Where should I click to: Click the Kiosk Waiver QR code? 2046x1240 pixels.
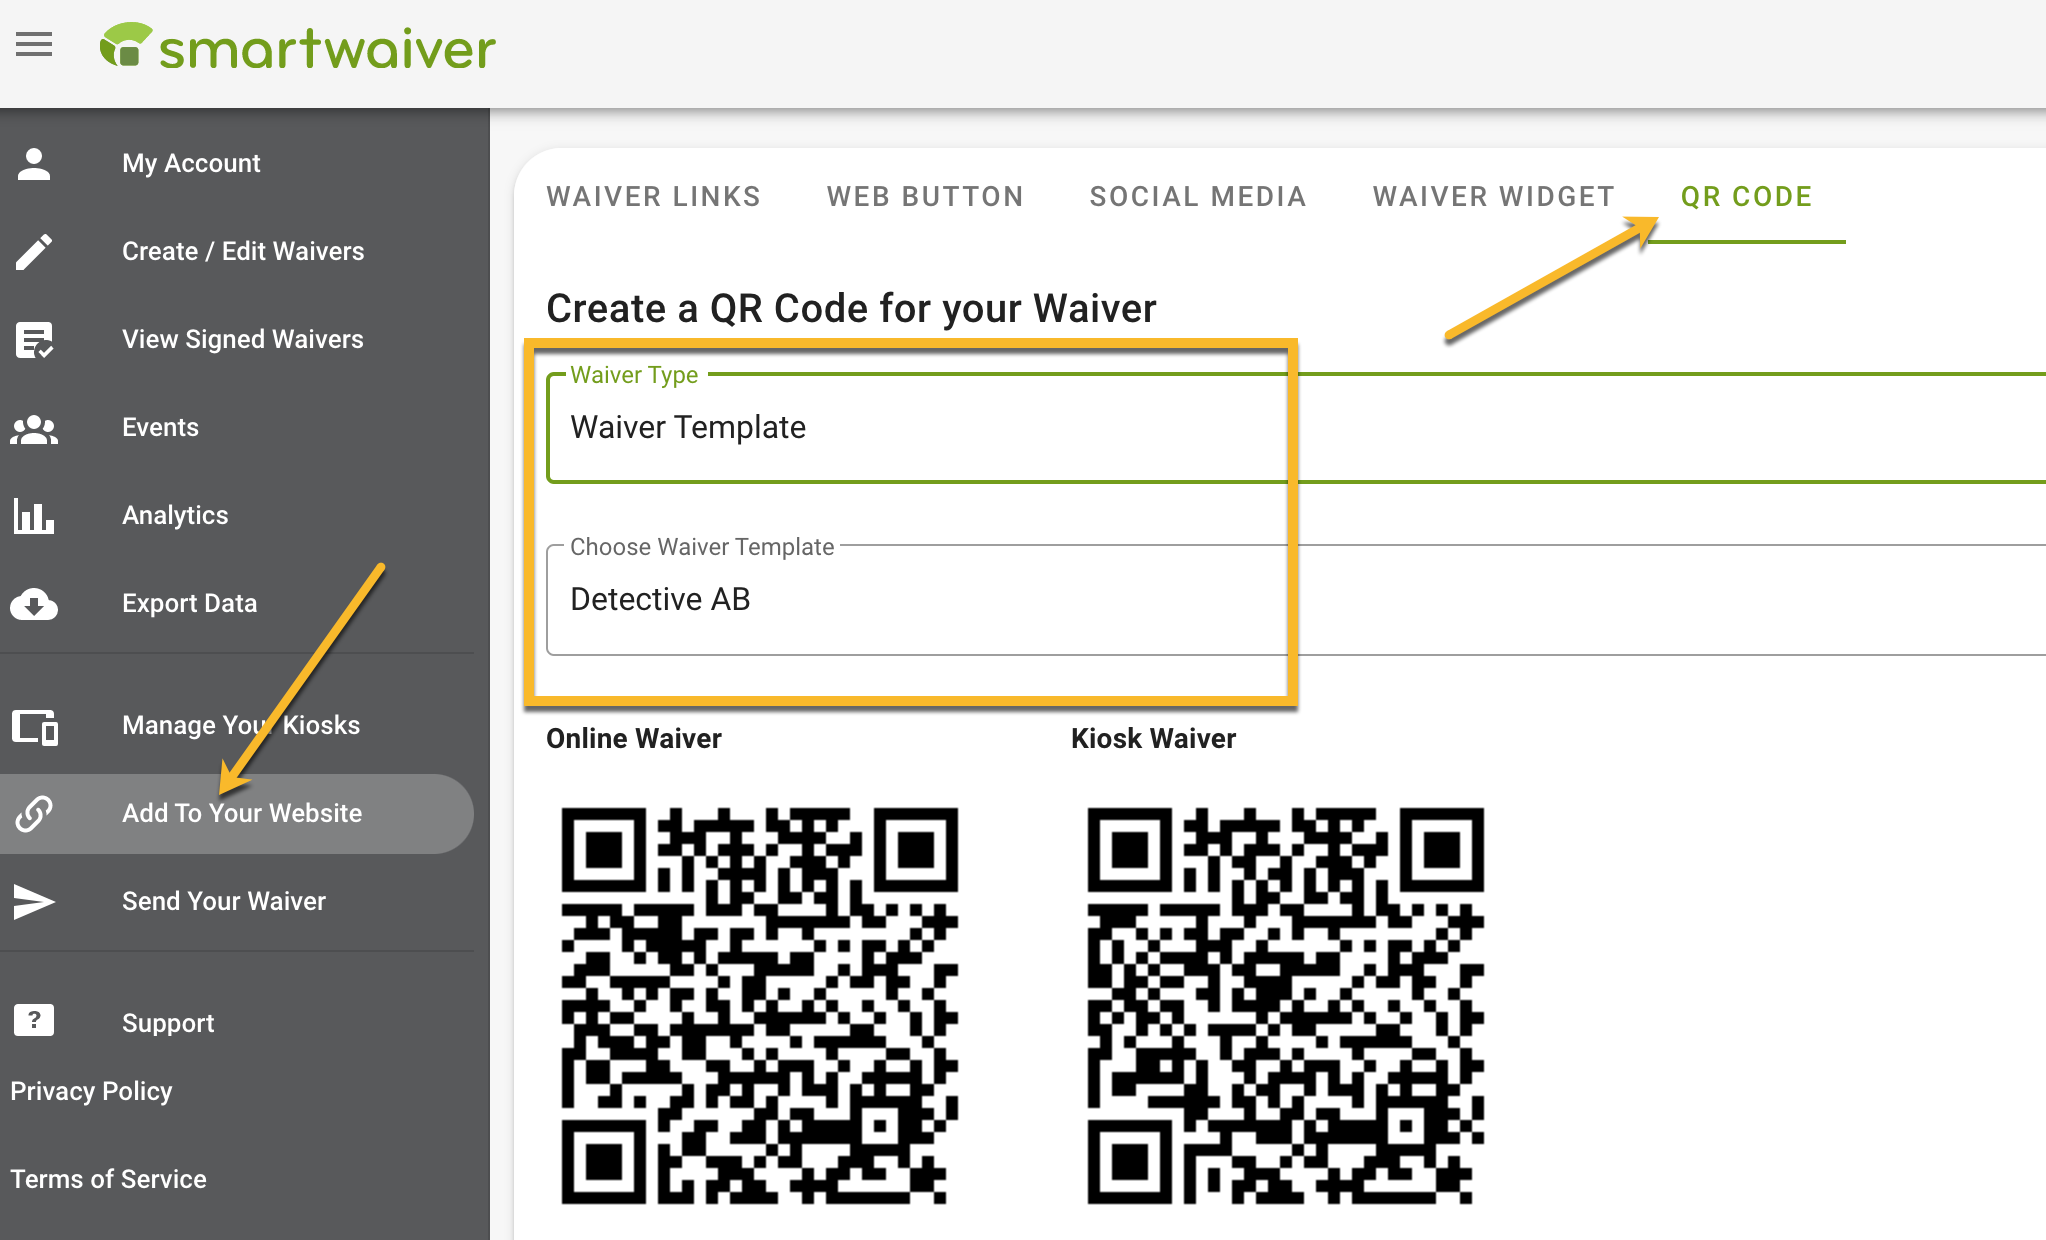pos(1285,1005)
